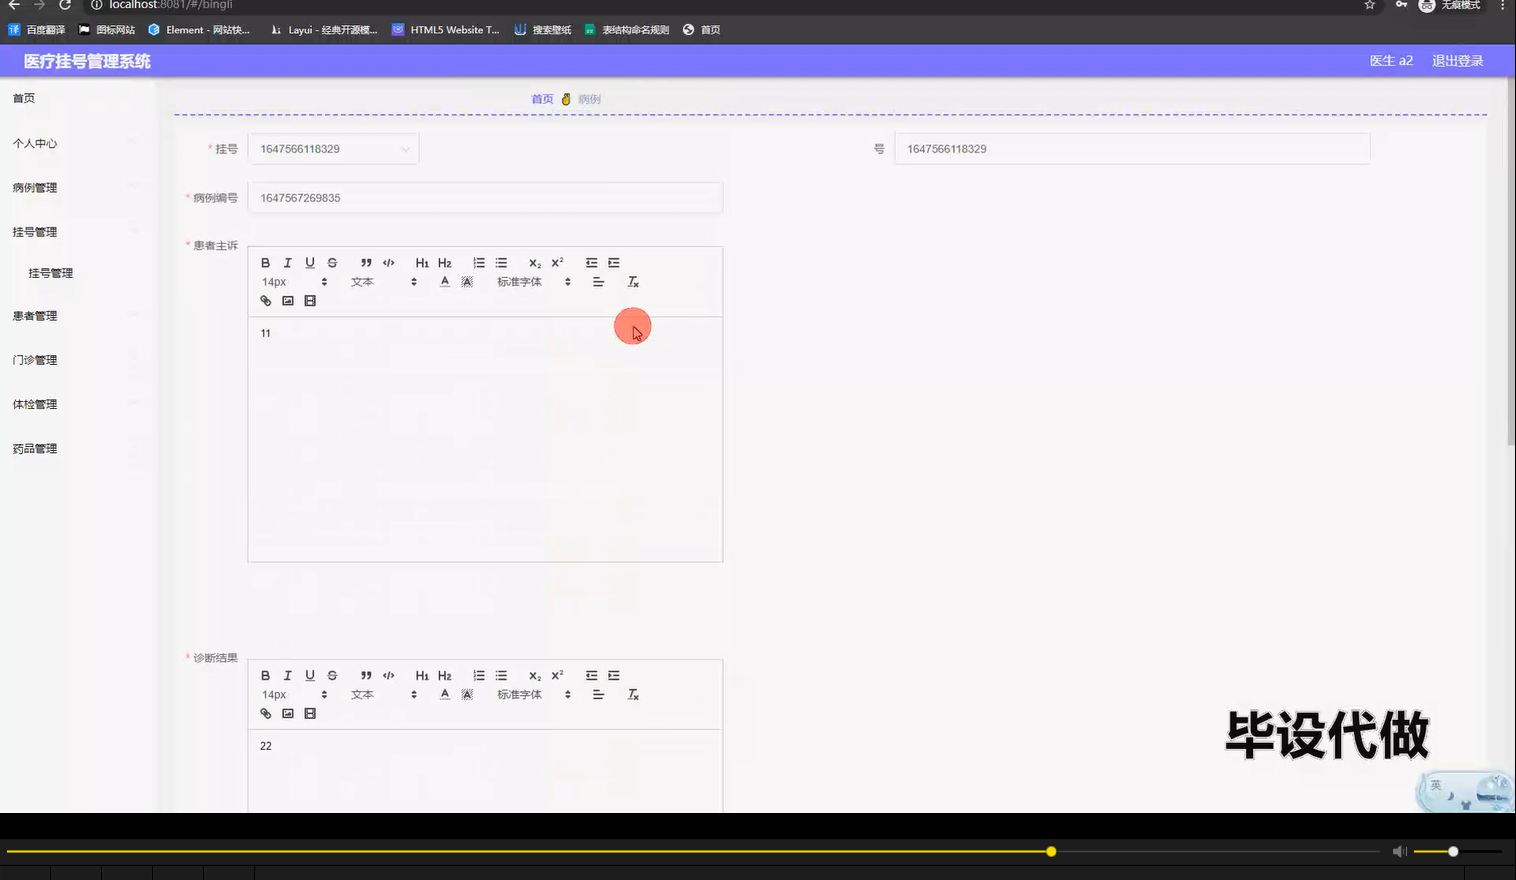Open 个人中心 in the sidebar
This screenshot has height=880, width=1516.
(35, 143)
